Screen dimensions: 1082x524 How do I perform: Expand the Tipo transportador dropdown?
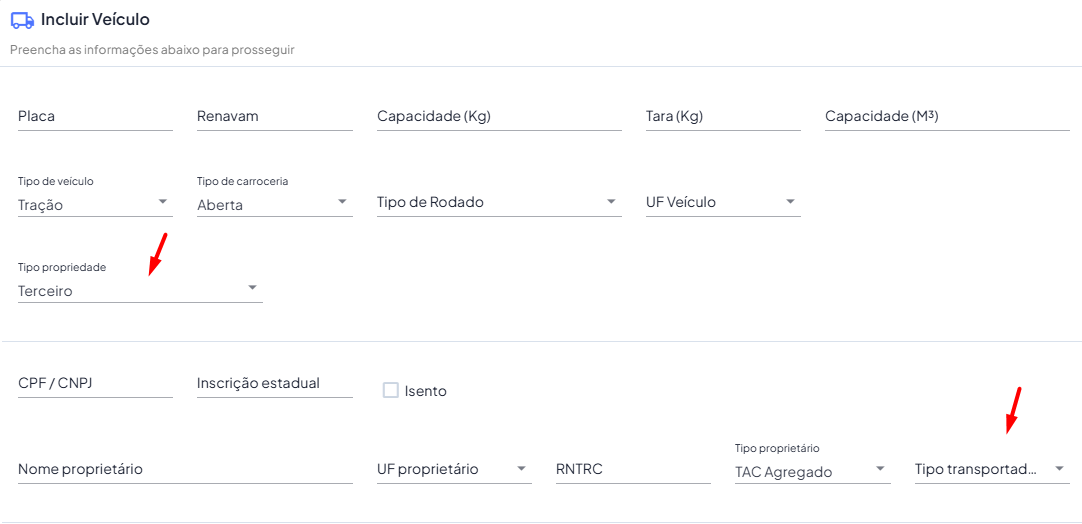click(991, 469)
